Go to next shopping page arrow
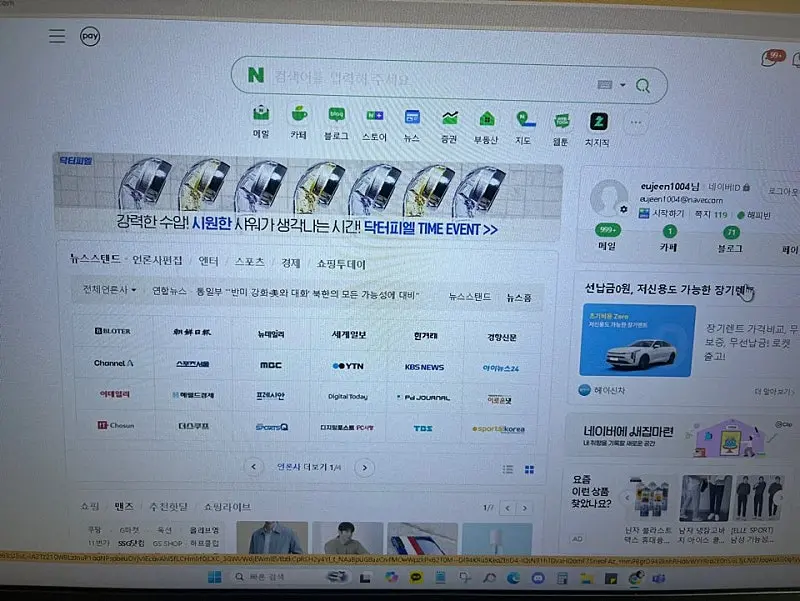Viewport: 800px width, 601px height. click(x=524, y=508)
